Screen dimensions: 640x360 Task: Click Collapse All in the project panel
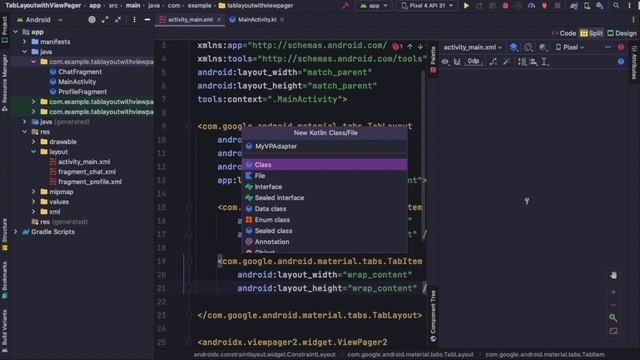[x=118, y=20]
